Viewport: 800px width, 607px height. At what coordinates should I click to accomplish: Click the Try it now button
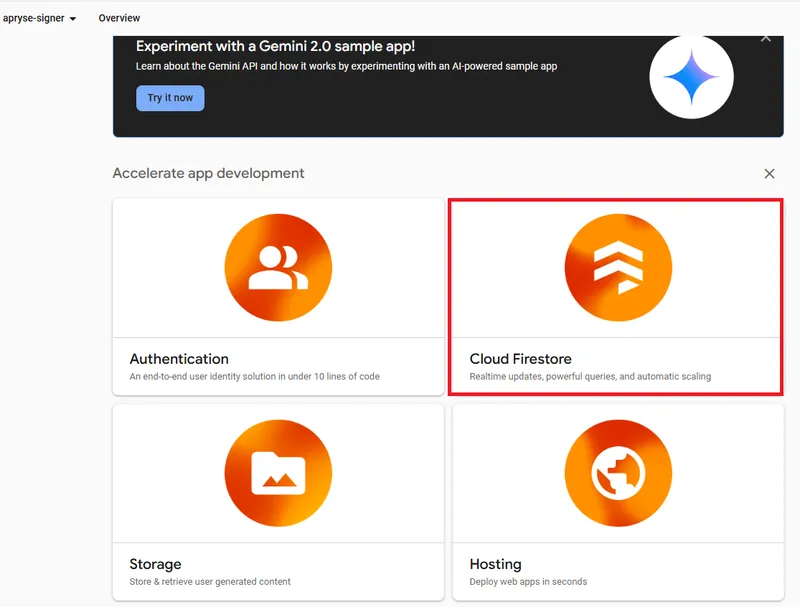[170, 98]
